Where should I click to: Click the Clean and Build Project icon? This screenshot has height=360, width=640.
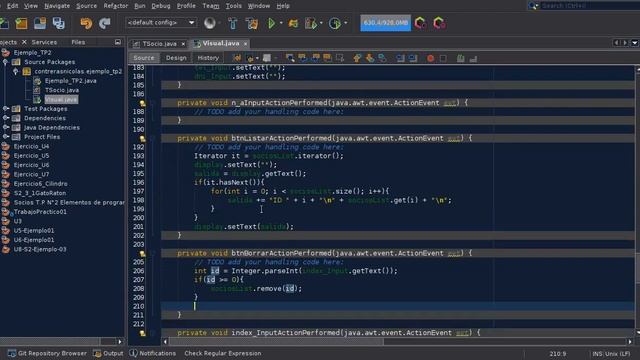[x=252, y=23]
